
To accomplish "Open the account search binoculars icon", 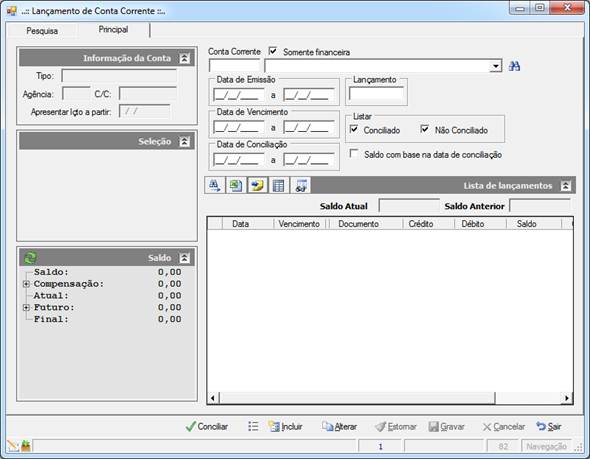I will [514, 66].
